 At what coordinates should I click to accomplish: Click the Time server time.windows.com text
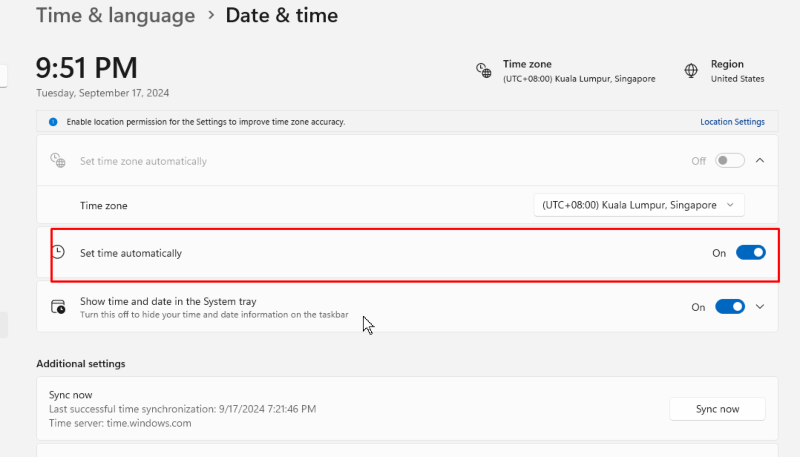120,423
